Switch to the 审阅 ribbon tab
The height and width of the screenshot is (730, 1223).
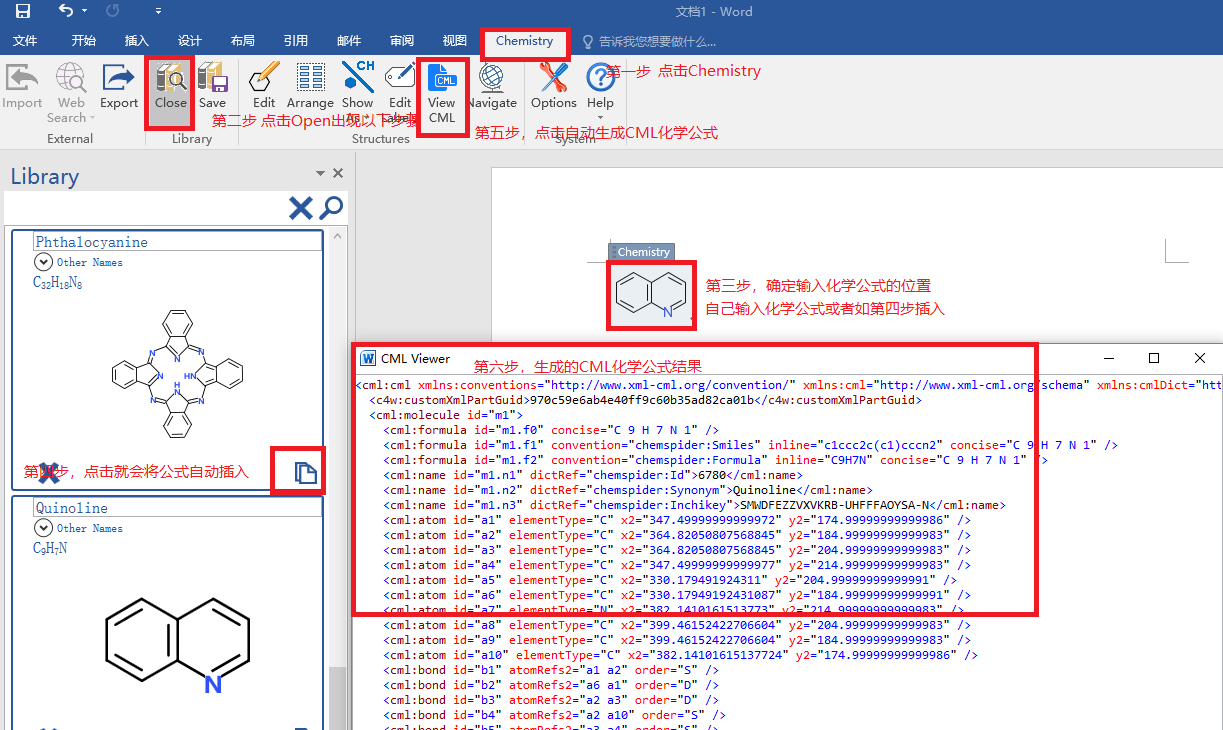click(402, 41)
